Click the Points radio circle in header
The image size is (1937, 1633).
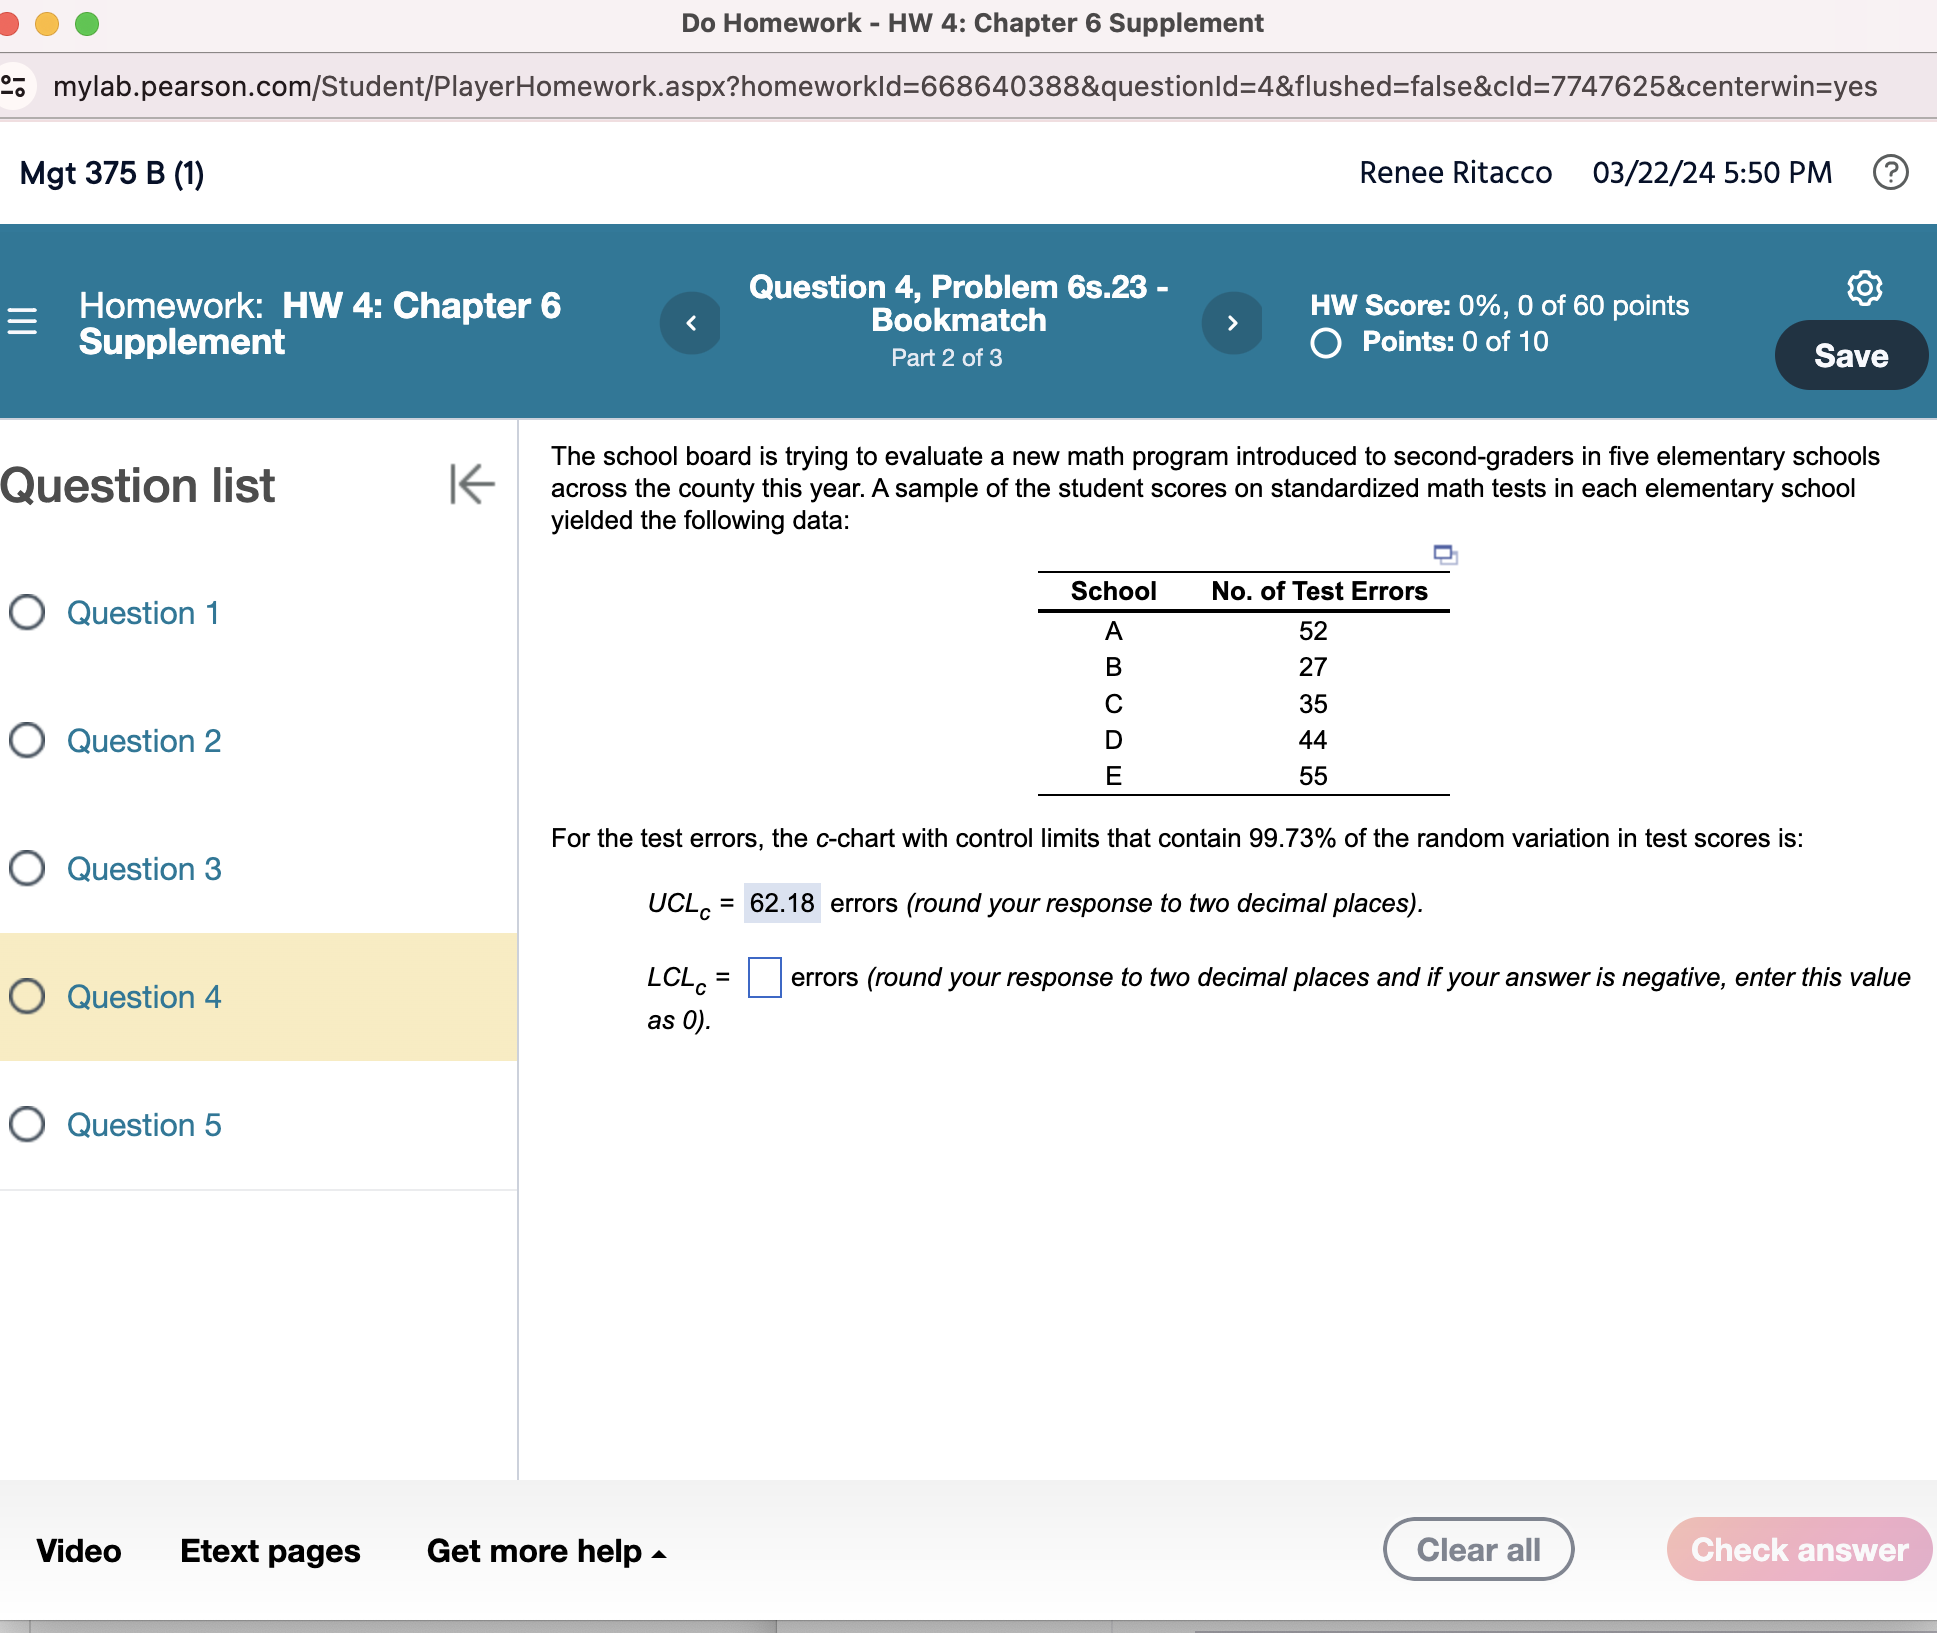point(1325,343)
